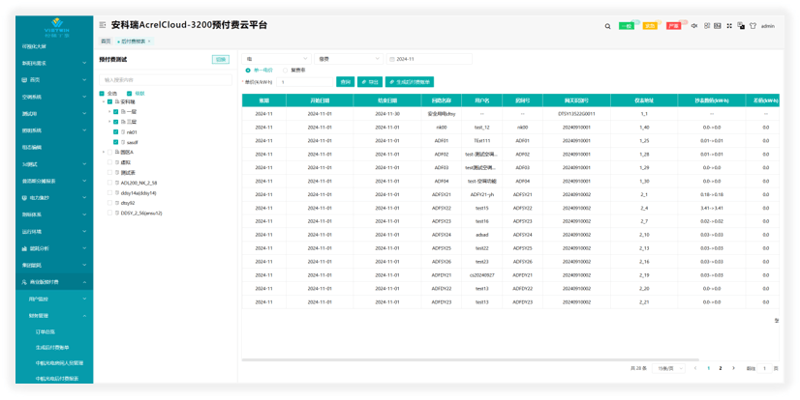Click the 首页 monitor icon in sidebar

click(24, 80)
